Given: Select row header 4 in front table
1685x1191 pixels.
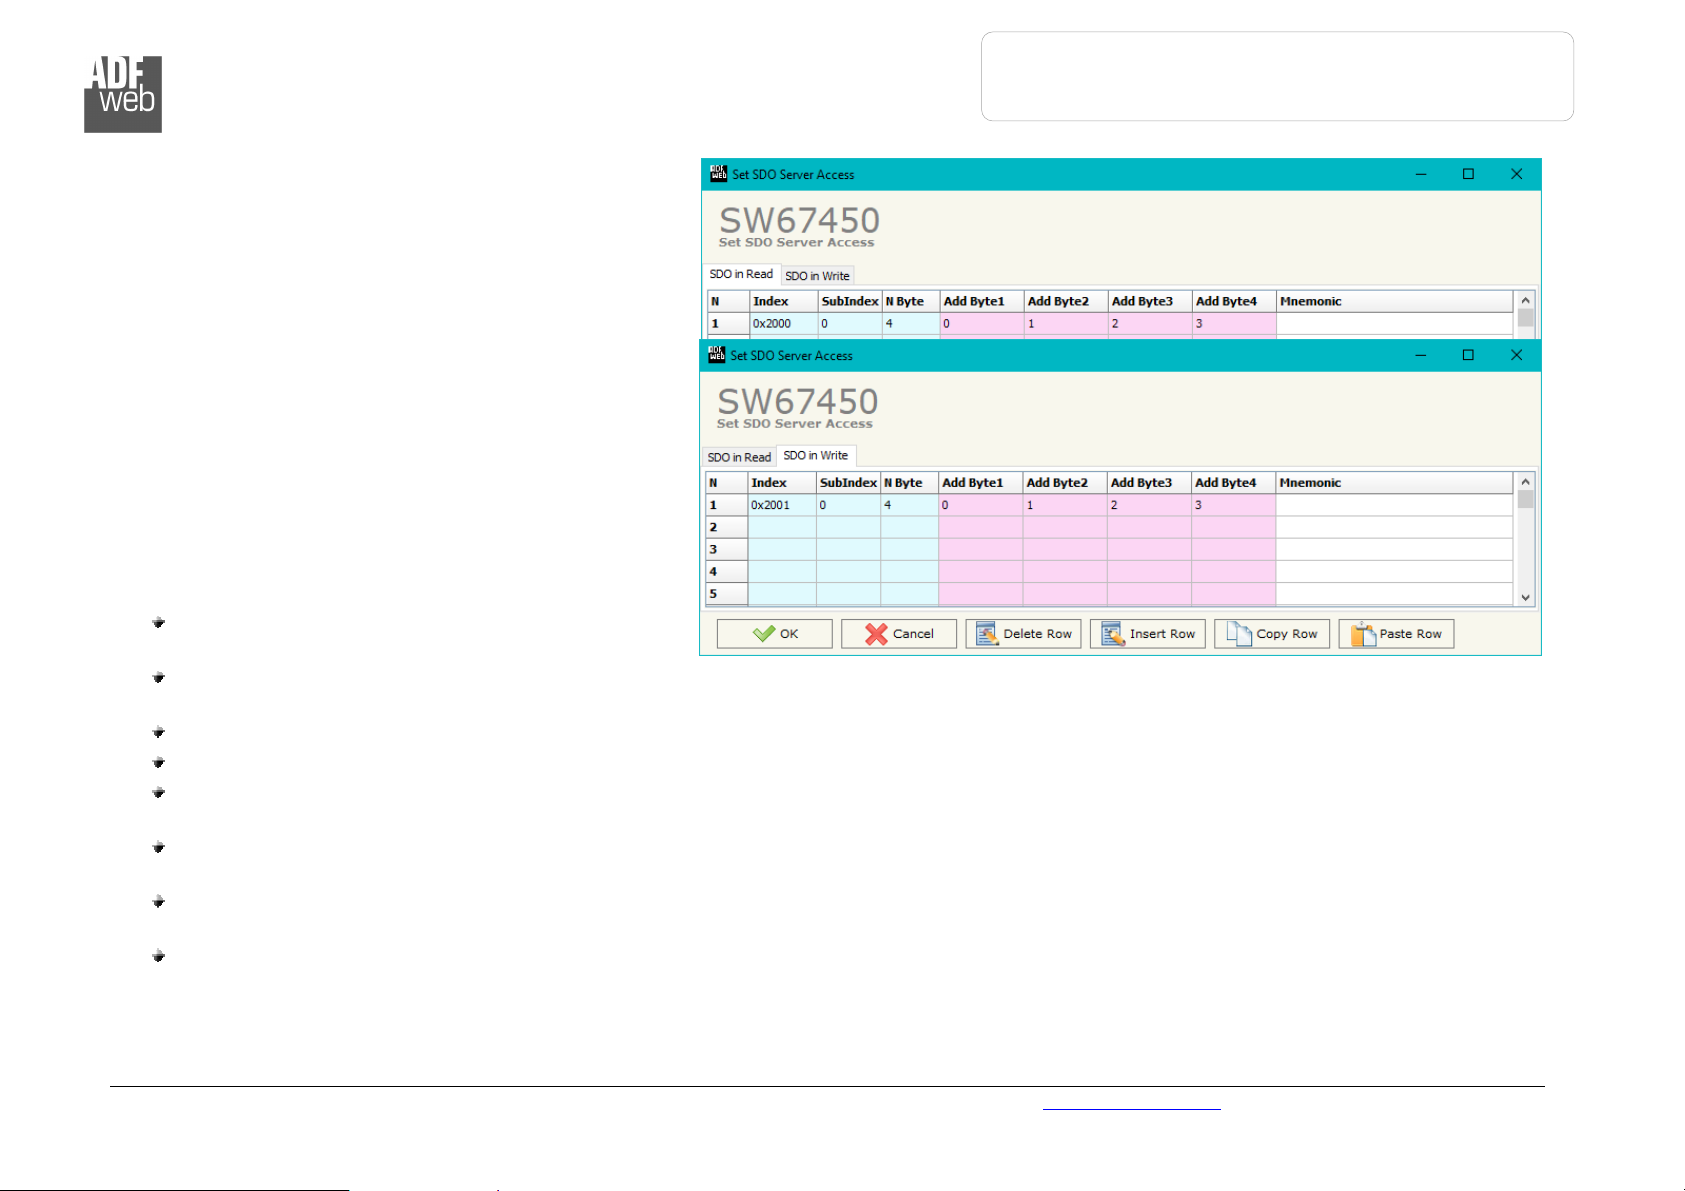Looking at the screenshot, I should (x=726, y=571).
